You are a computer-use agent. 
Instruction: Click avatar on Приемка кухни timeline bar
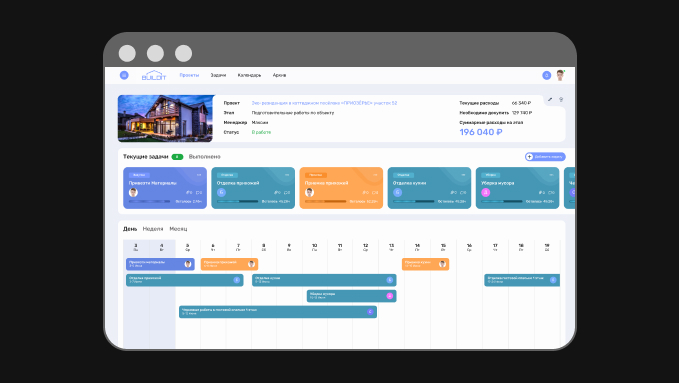(442, 264)
